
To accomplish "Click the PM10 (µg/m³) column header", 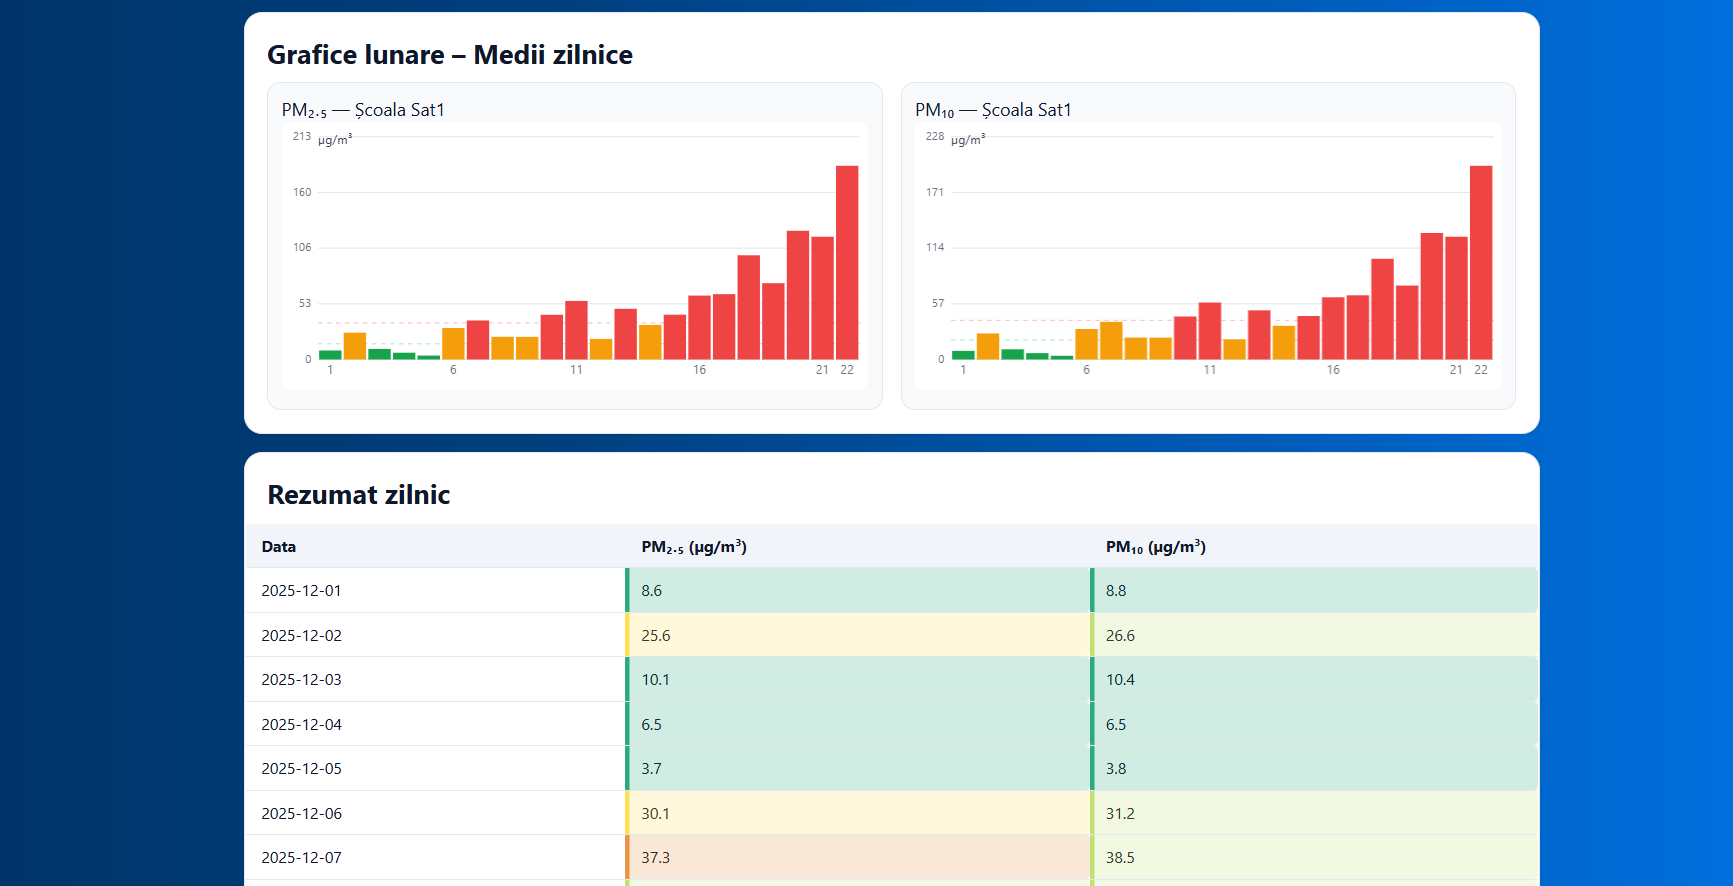I will 1155,547.
